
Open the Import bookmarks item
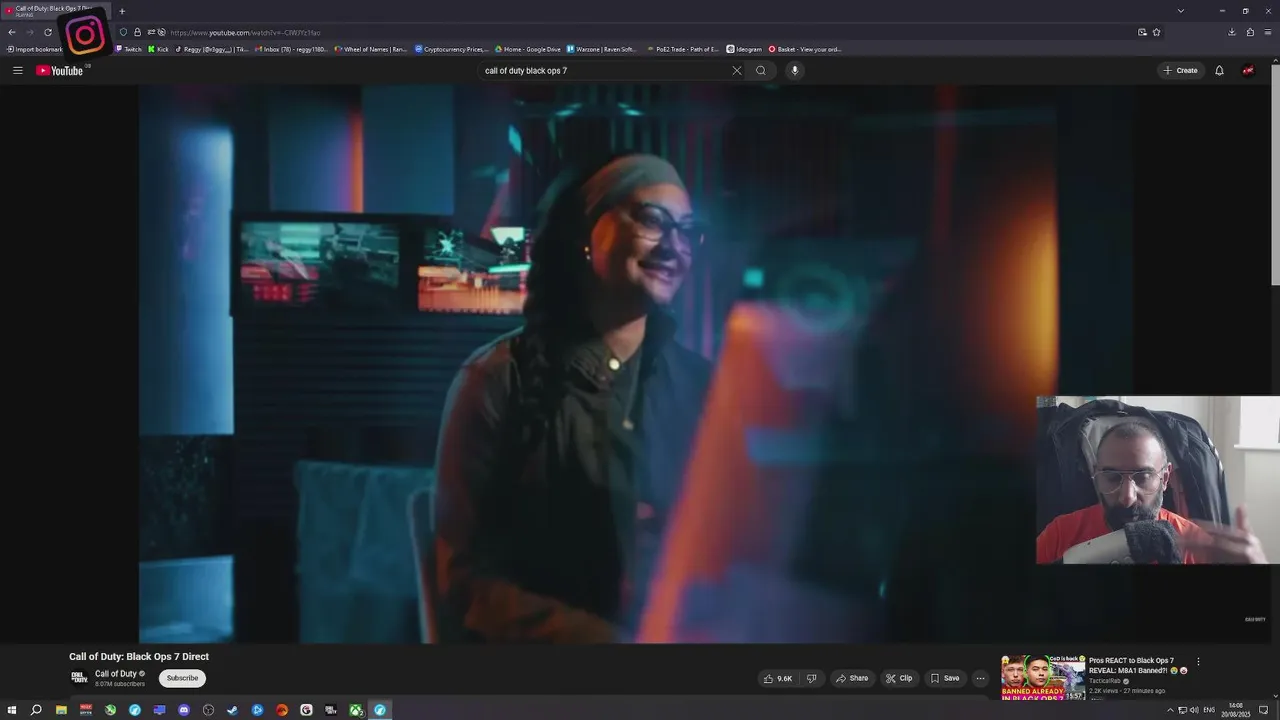tap(34, 49)
